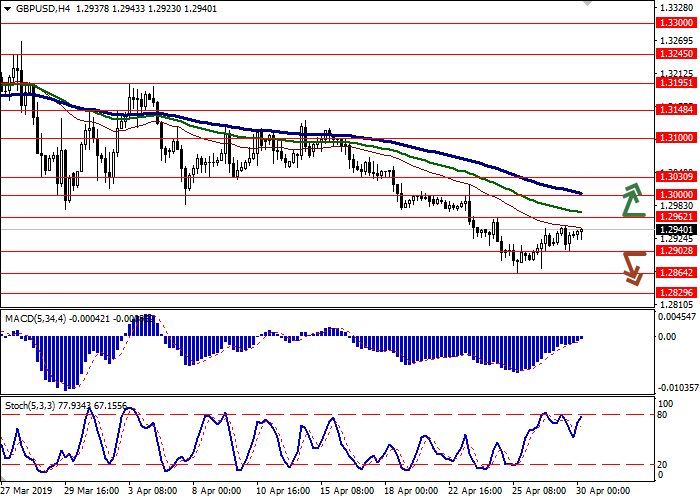Viewport: 700px width, 500px height.
Task: Click the black current price 1.29401 label
Action: point(672,229)
